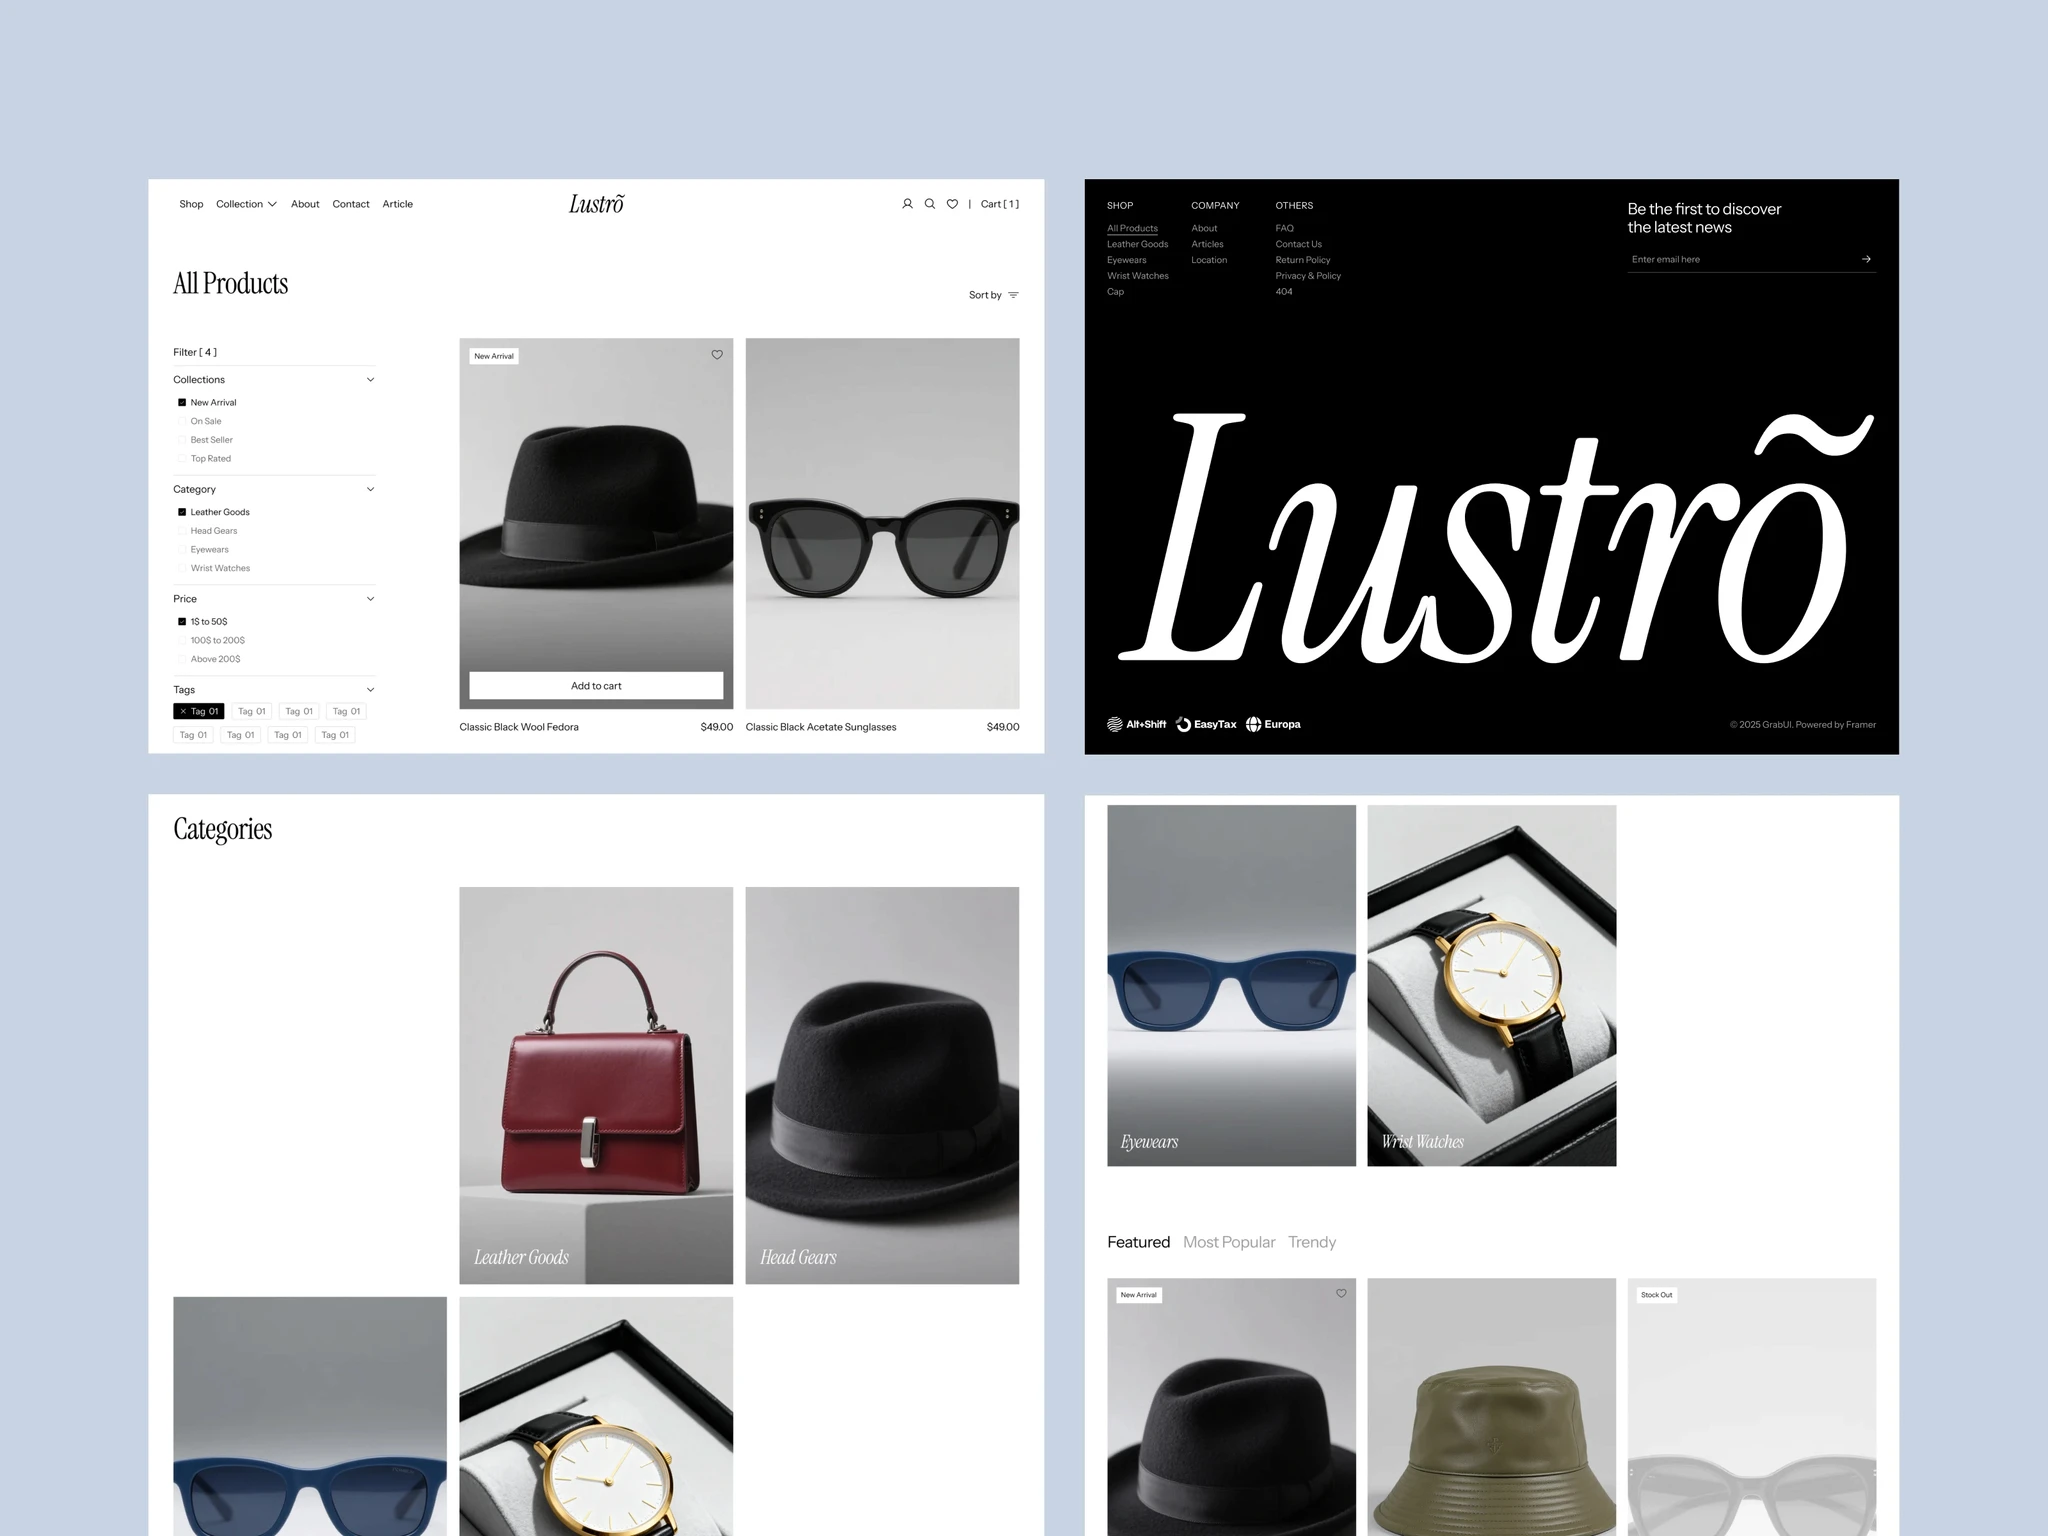The image size is (2048, 1536).
Task: Open the wishlist heart icon in the header
Action: click(952, 204)
